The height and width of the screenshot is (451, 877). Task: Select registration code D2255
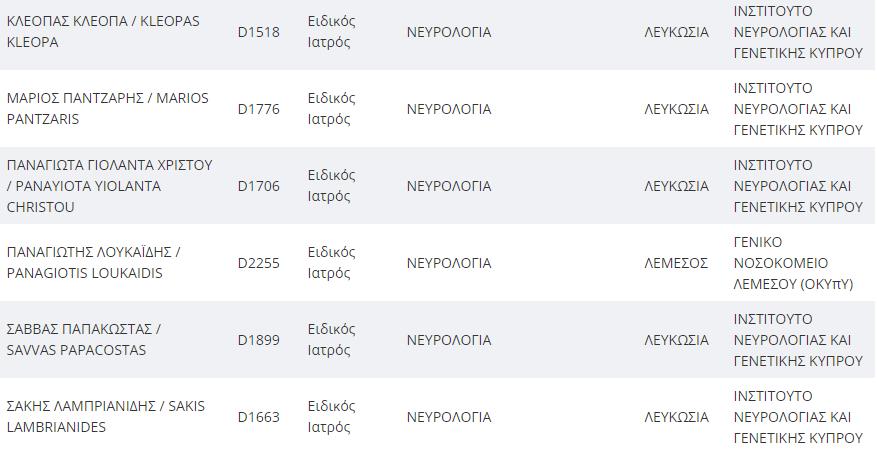tap(258, 263)
